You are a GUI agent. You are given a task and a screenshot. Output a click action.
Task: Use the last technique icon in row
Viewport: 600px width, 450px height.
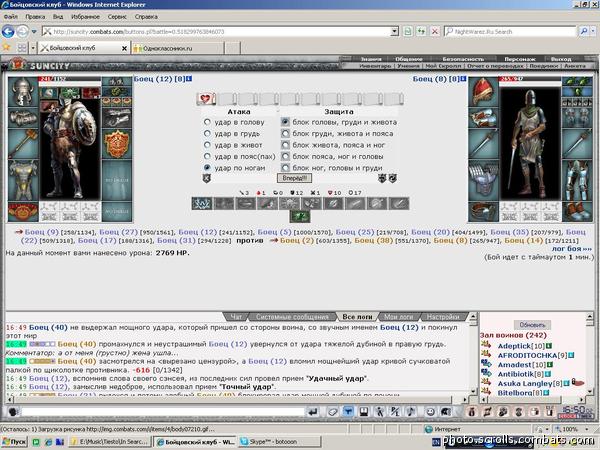398,204
